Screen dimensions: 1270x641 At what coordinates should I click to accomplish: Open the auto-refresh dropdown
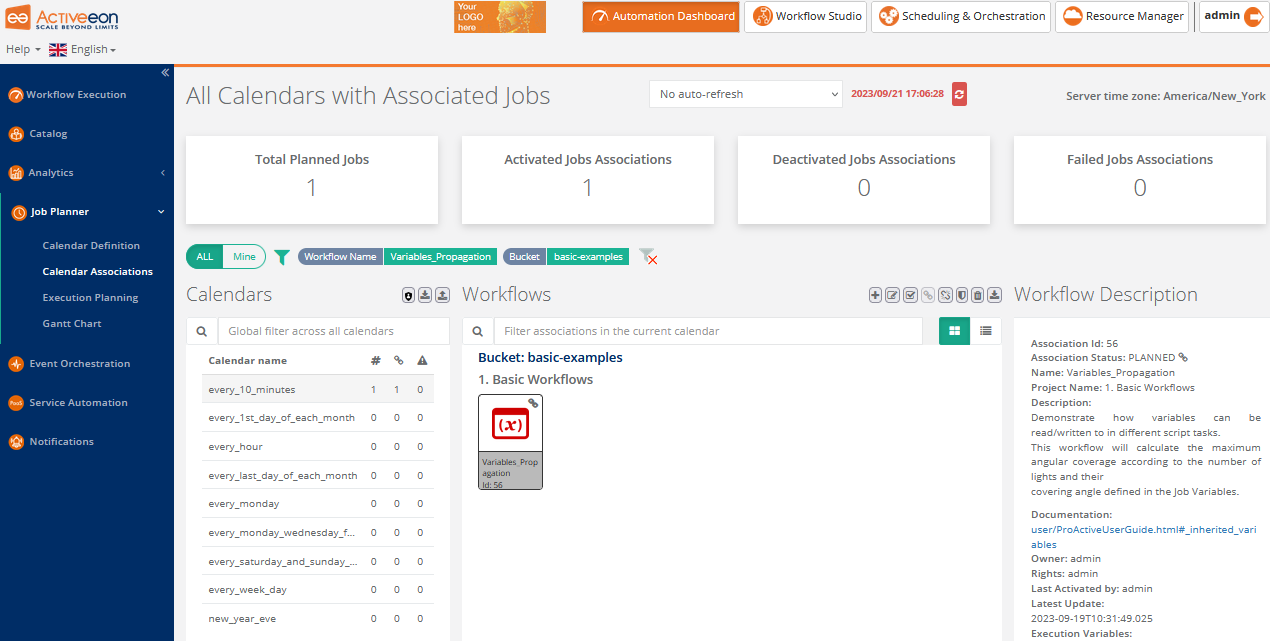pyautogui.click(x=746, y=94)
